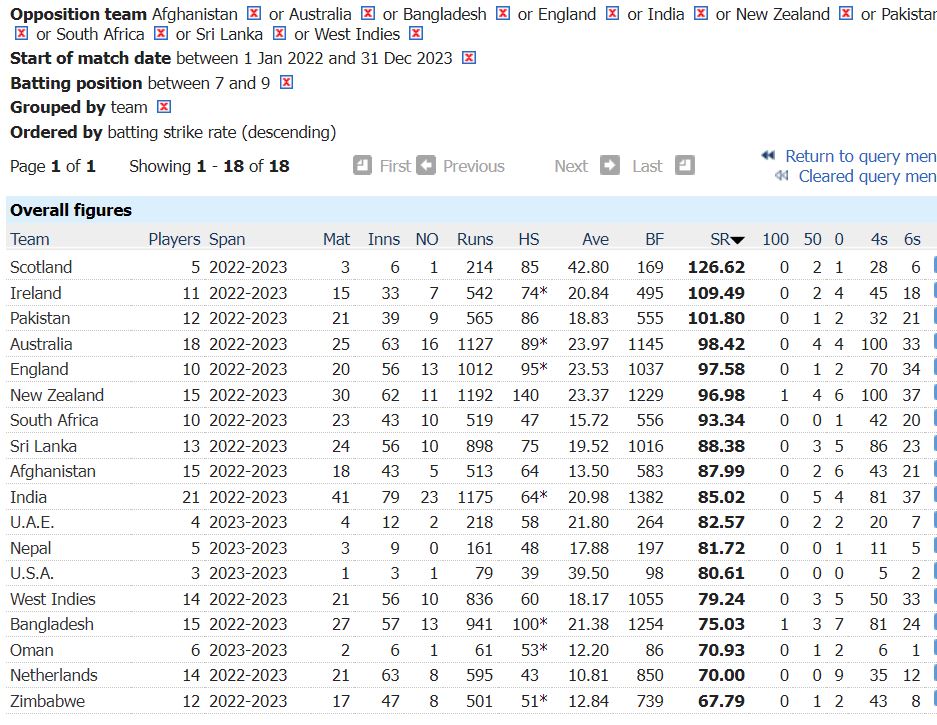The image size is (937, 725).
Task: Click Next page arrow icon
Action: (x=610, y=166)
